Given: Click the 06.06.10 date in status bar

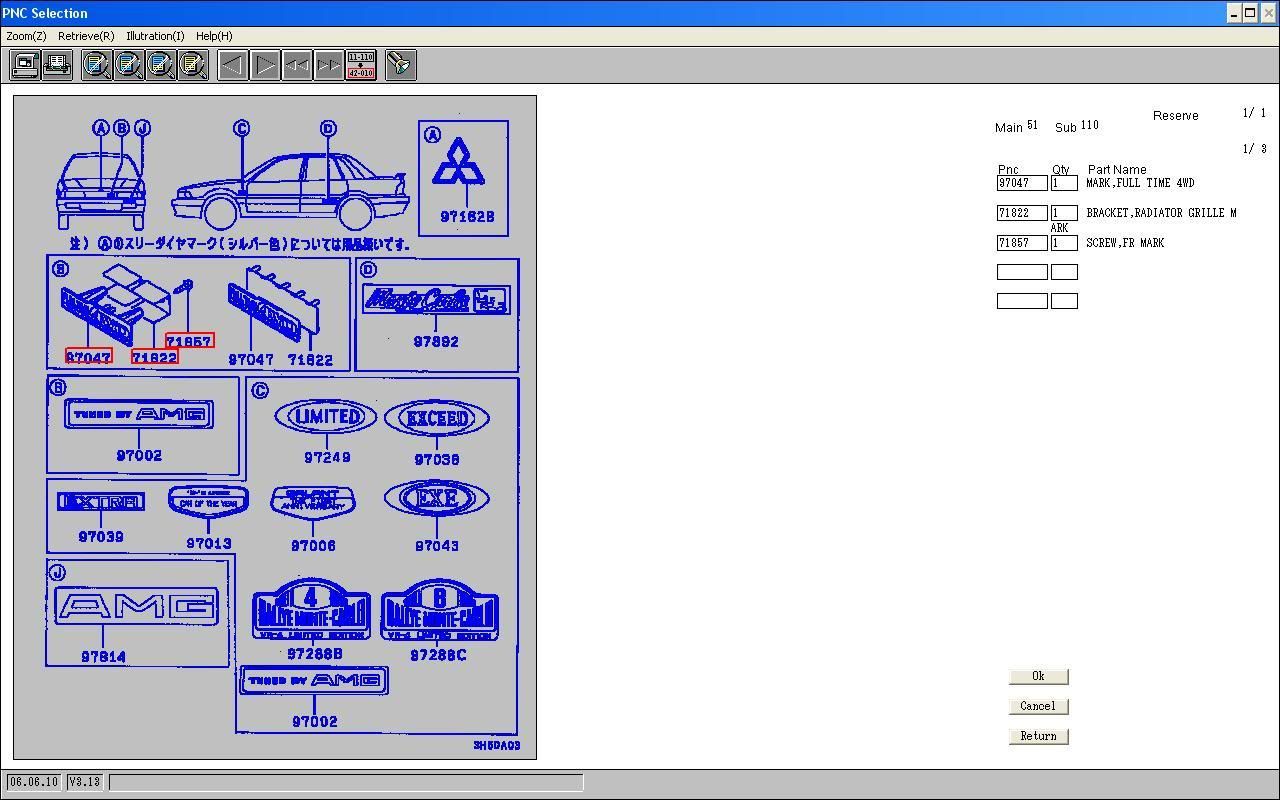Looking at the screenshot, I should pyautogui.click(x=34, y=782).
